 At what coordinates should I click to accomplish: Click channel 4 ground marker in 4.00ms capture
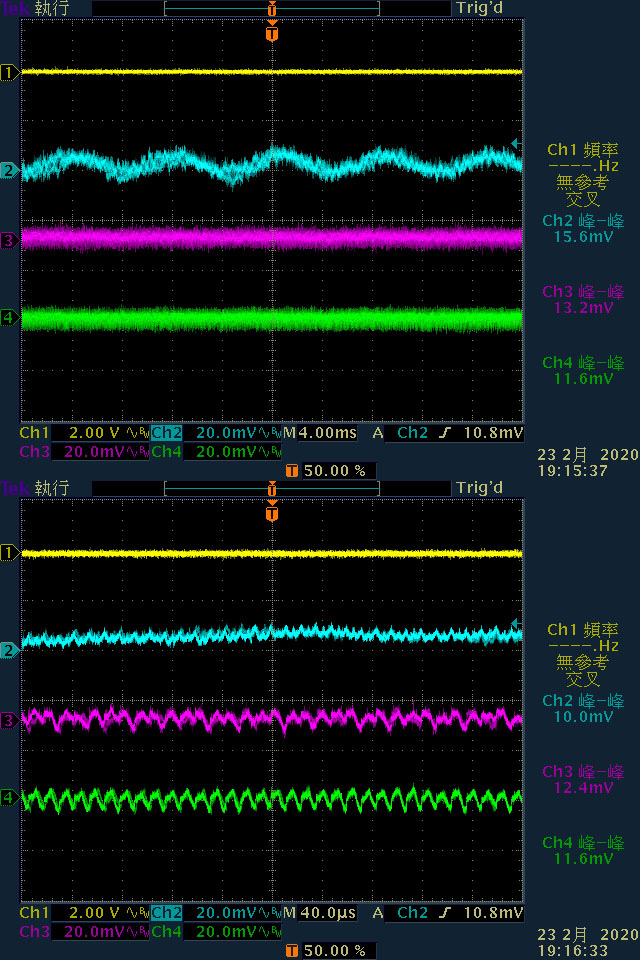click(x=9, y=317)
